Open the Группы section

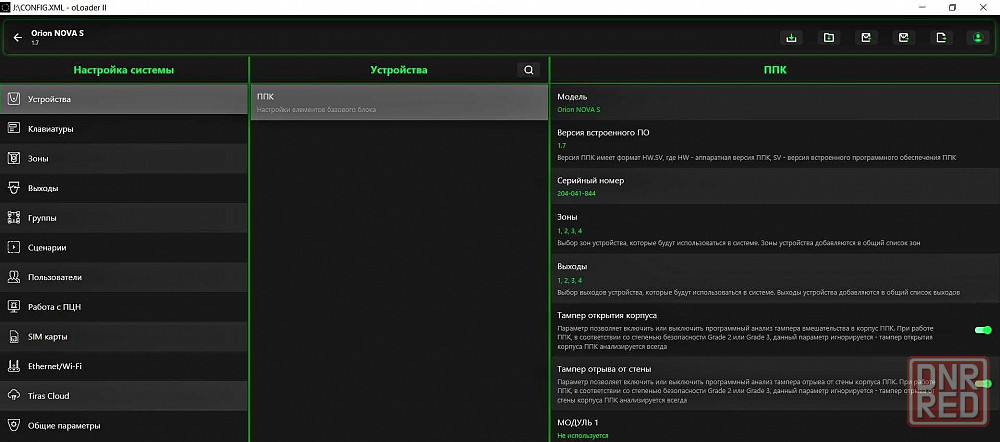[124, 217]
